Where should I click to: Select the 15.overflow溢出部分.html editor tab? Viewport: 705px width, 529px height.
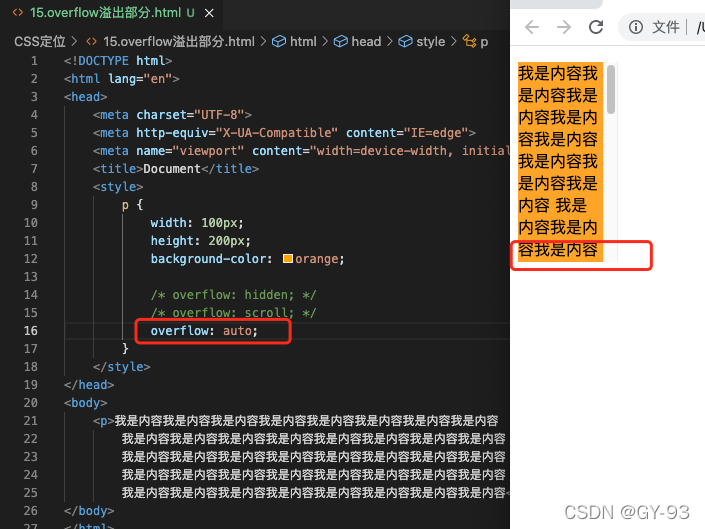(112, 13)
